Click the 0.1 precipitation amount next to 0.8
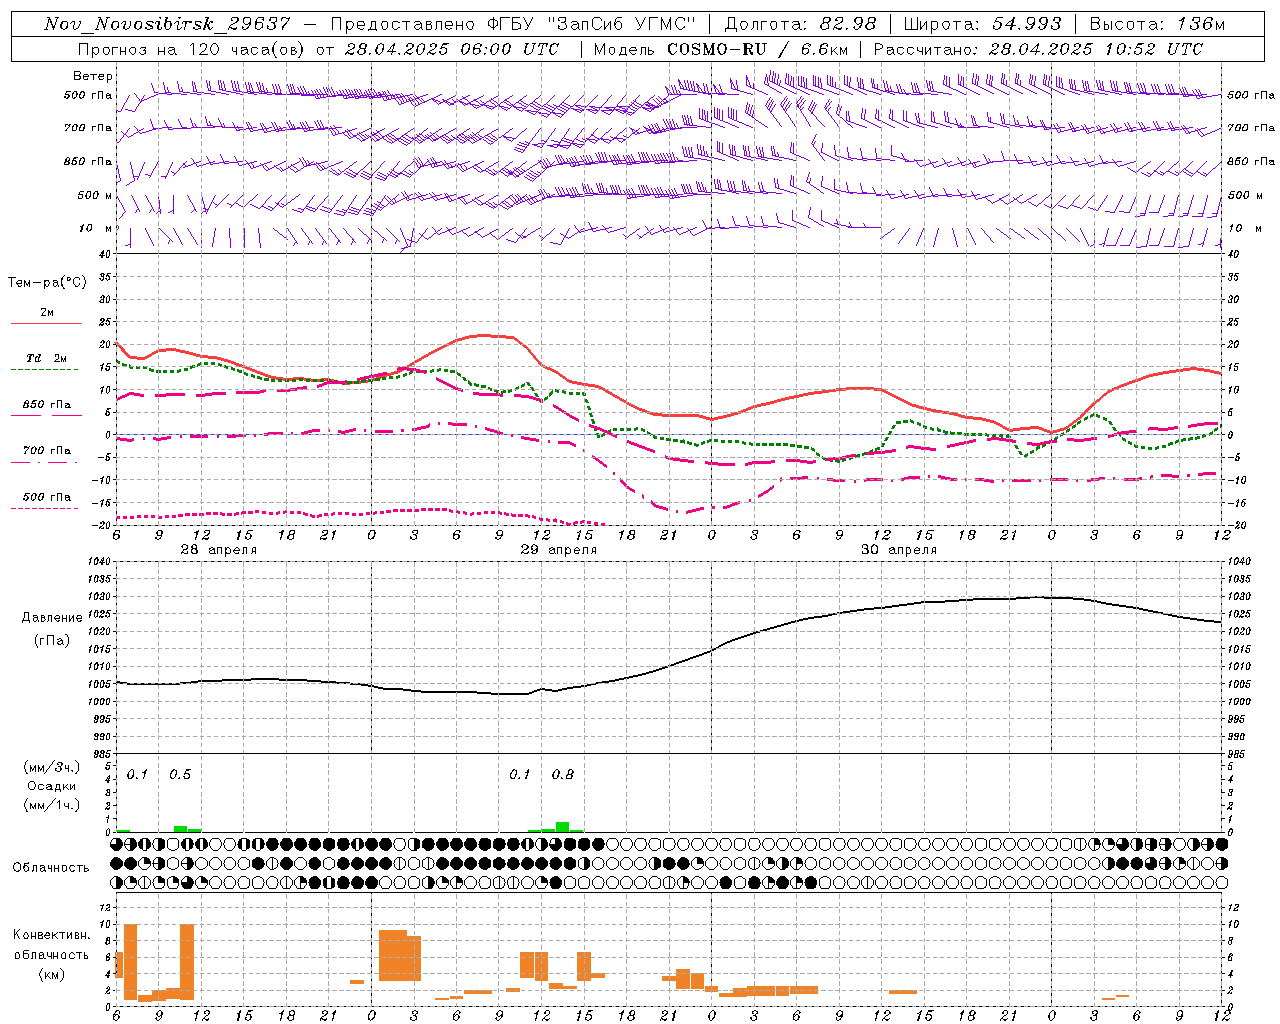Image resolution: width=1280 pixels, height=1024 pixels. (520, 775)
